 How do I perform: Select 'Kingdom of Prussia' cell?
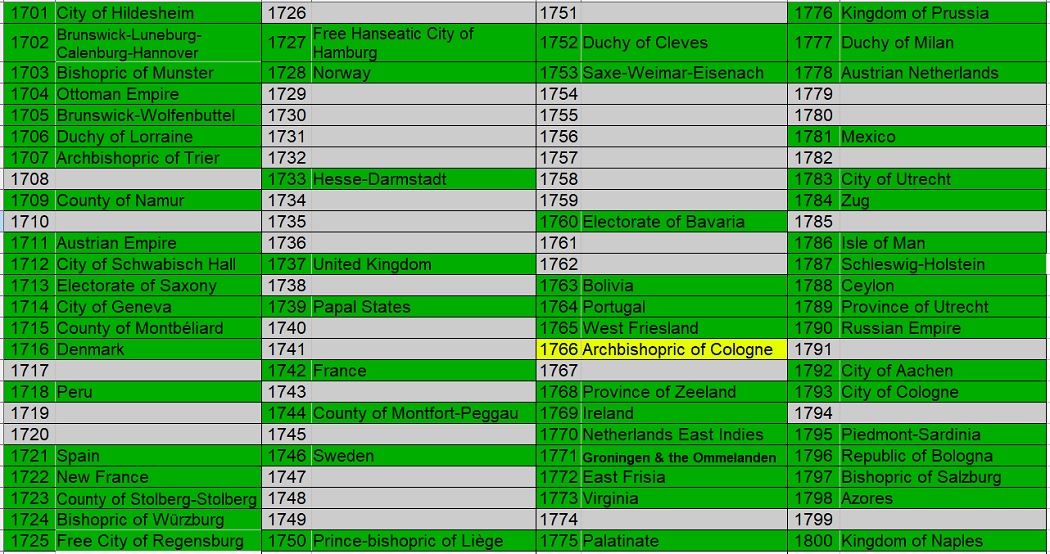pos(943,13)
